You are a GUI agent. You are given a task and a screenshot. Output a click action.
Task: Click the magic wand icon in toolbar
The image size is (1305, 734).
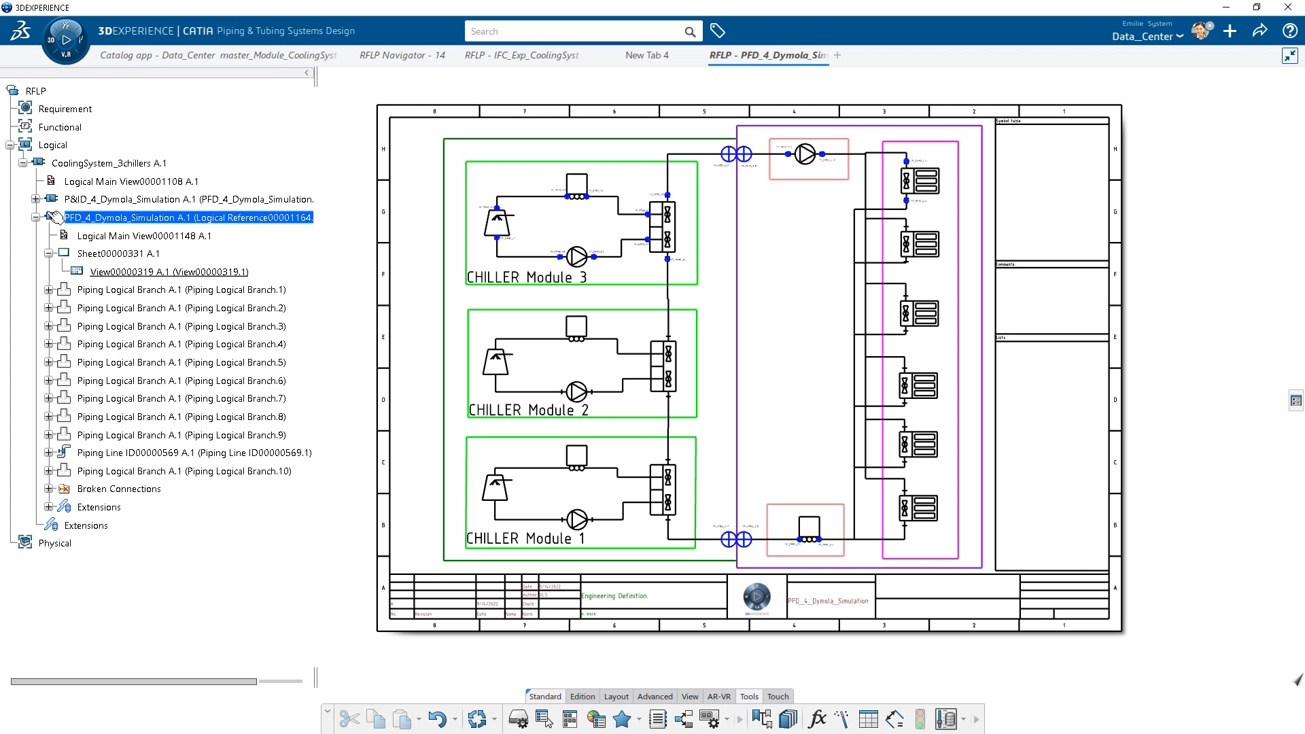tap(842, 719)
